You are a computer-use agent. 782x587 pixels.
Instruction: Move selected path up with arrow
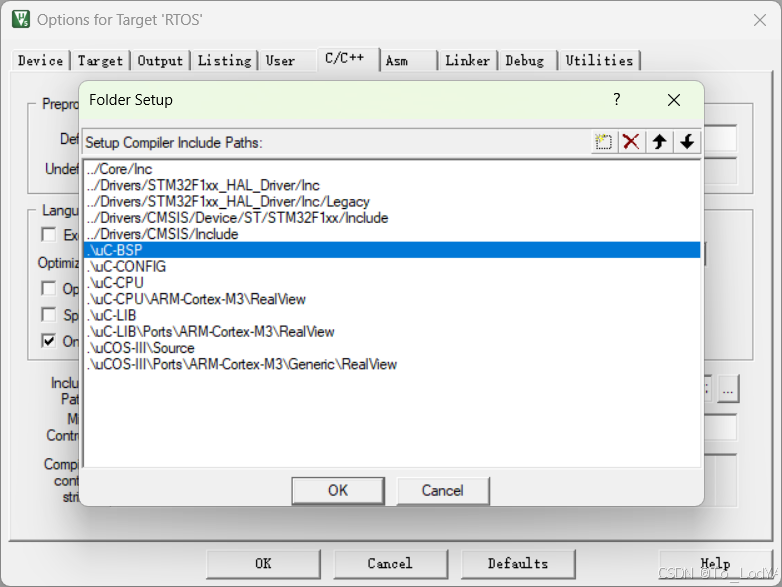(x=659, y=142)
